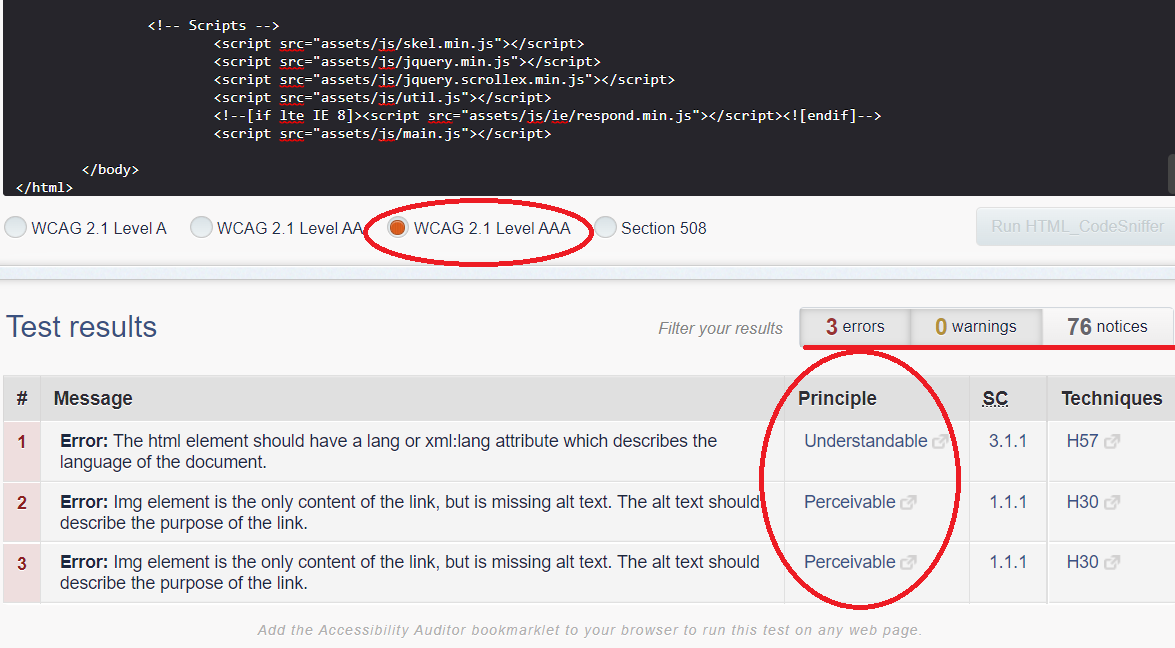Choose WCAG 2.1 Level AA option
This screenshot has height=648, width=1175.
pyautogui.click(x=202, y=228)
